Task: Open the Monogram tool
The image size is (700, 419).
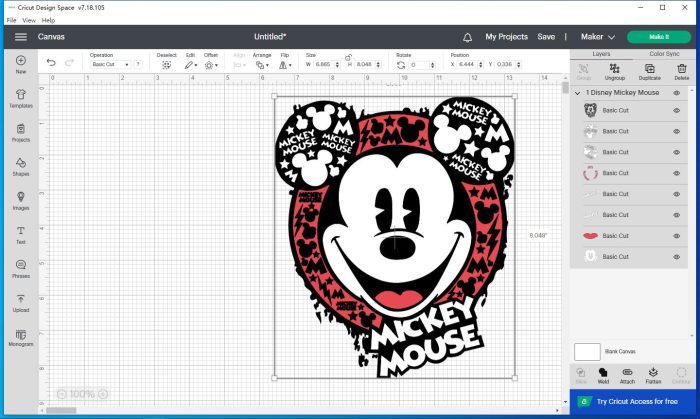Action: (21, 334)
